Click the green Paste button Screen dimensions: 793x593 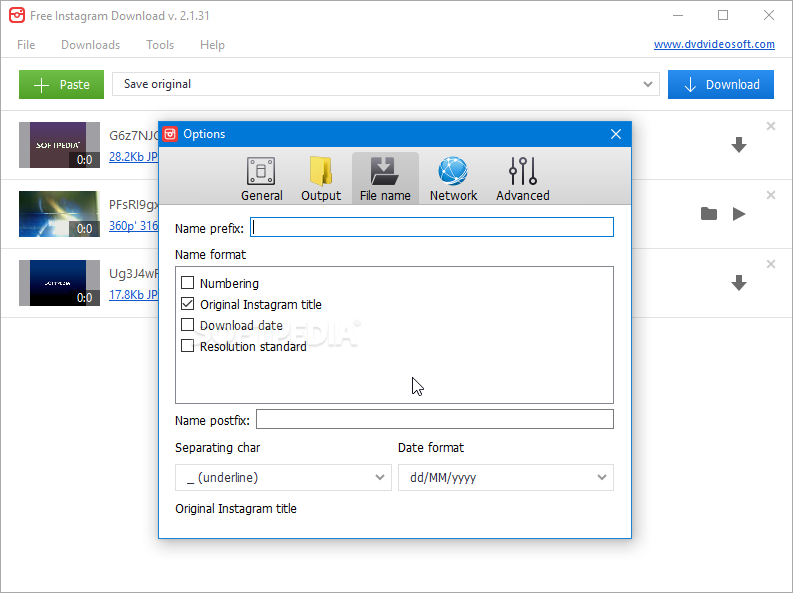[62, 84]
